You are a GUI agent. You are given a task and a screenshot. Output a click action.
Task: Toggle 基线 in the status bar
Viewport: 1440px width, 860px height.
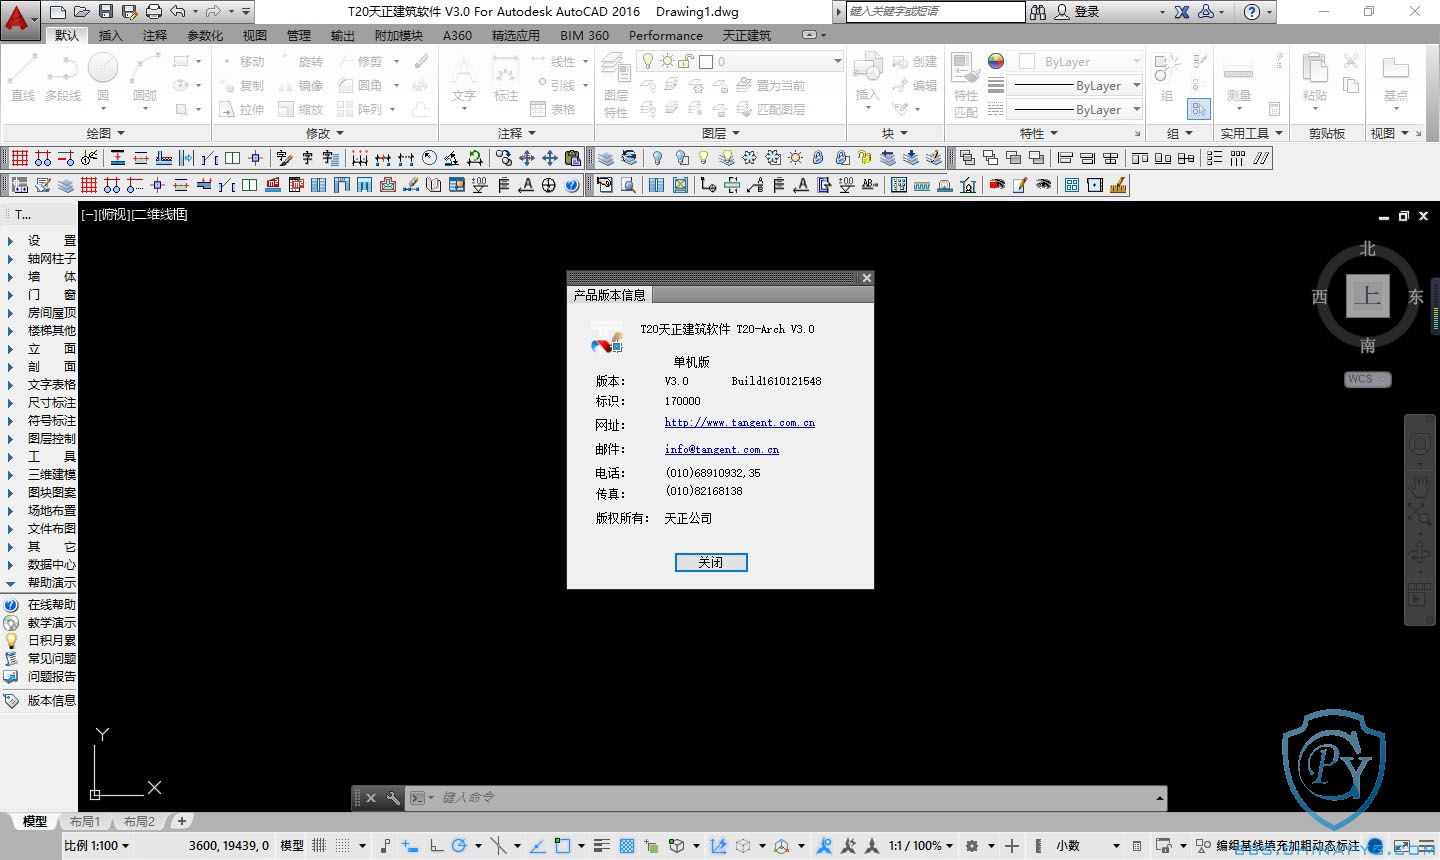1252,846
